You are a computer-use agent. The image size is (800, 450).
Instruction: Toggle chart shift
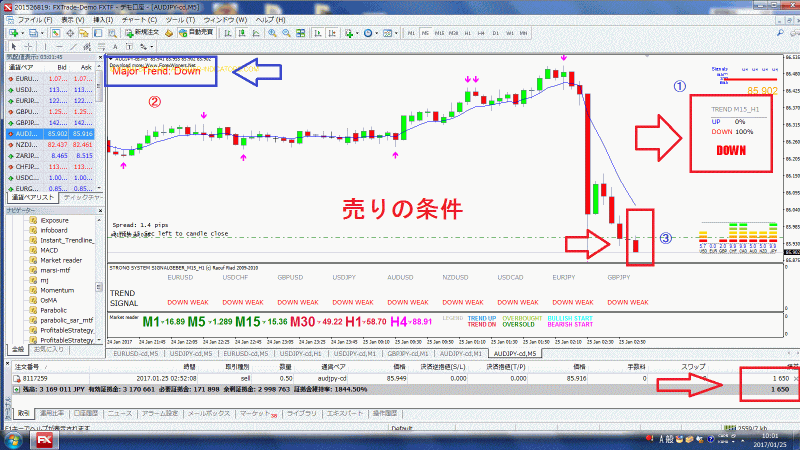(x=332, y=33)
